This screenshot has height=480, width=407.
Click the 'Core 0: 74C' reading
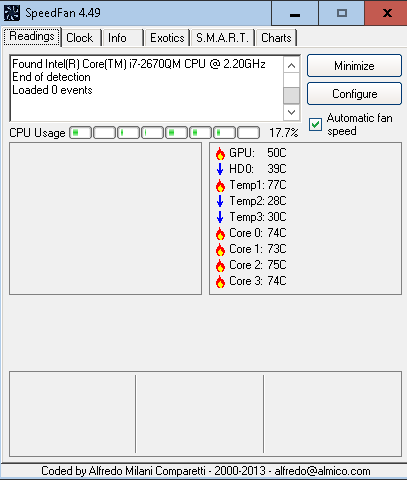(x=258, y=233)
